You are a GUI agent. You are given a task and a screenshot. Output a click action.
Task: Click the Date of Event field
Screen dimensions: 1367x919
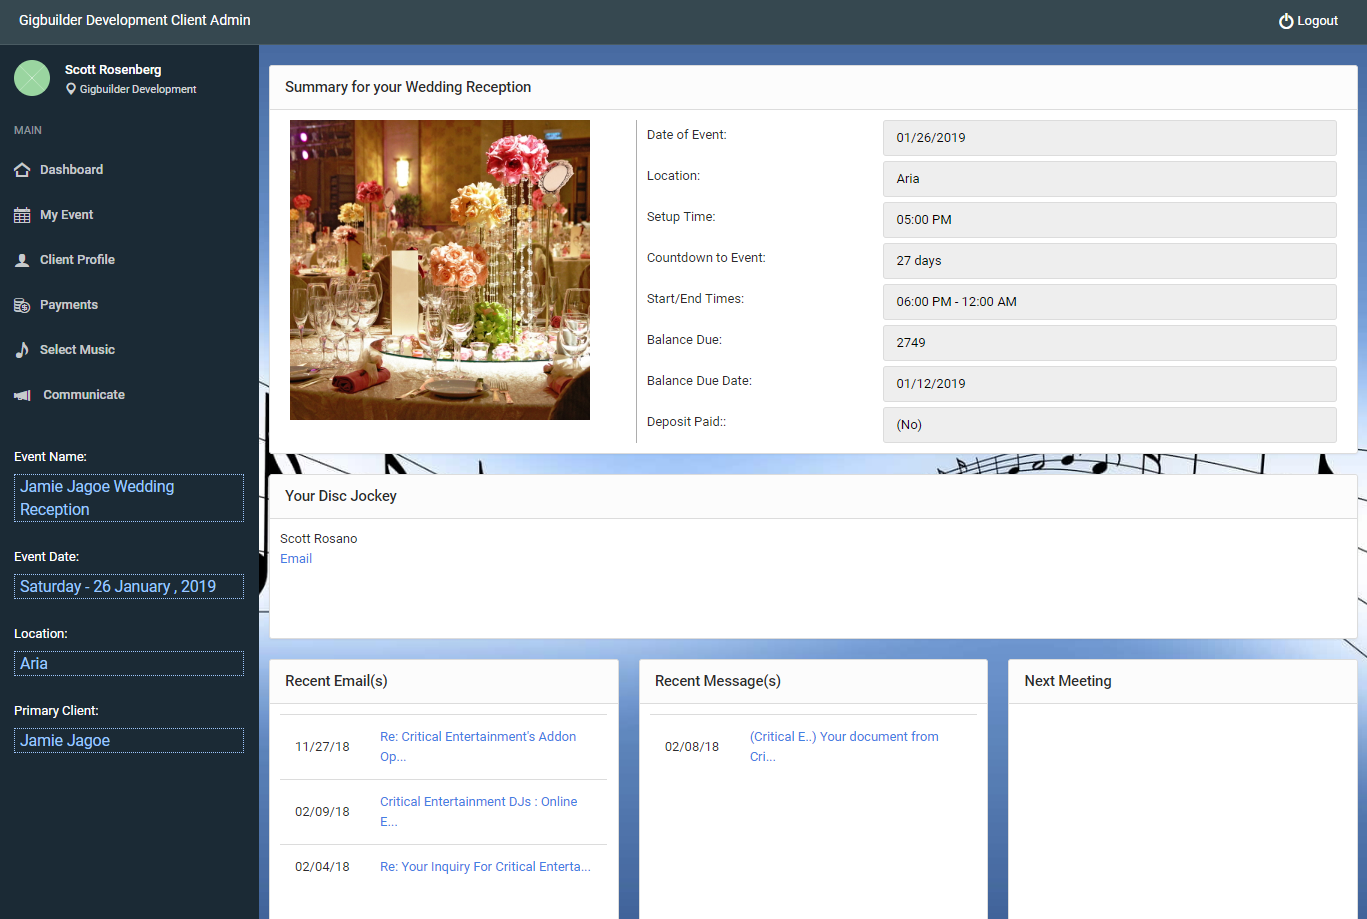tap(1109, 138)
